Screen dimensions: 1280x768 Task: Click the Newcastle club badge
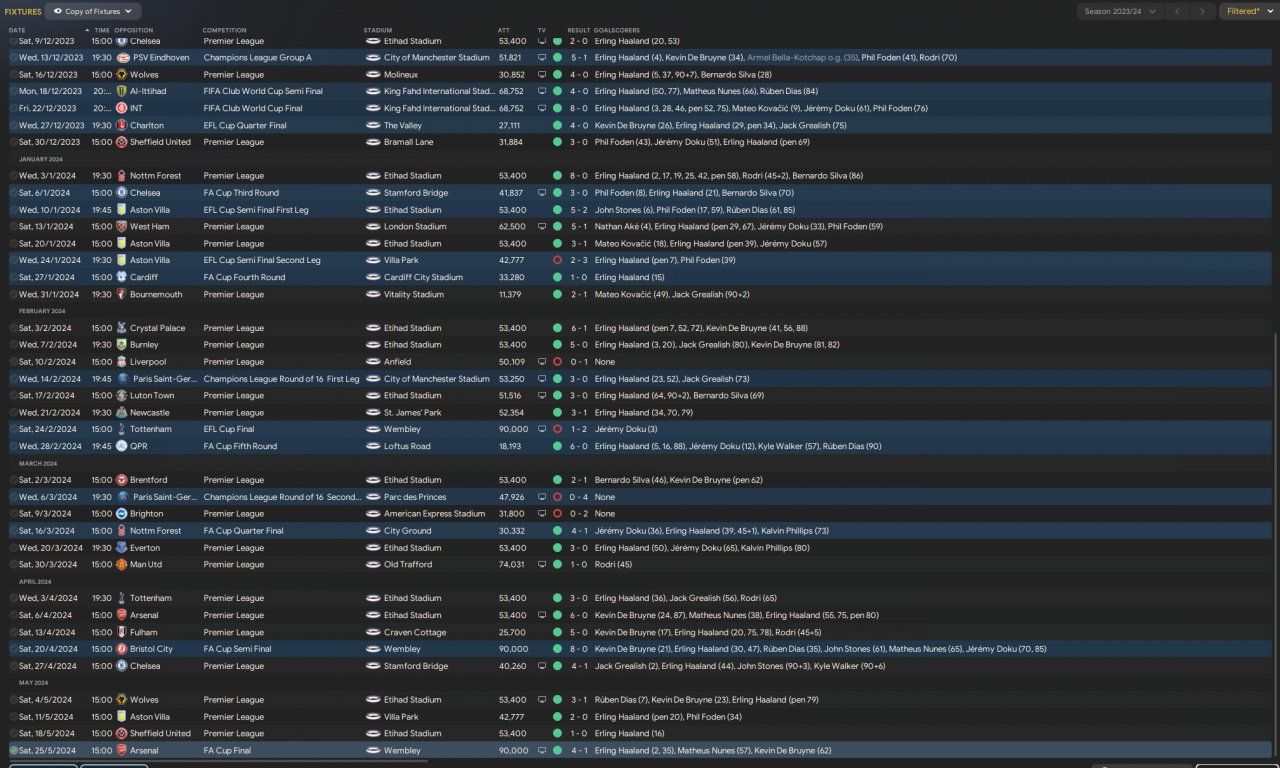(x=121, y=412)
